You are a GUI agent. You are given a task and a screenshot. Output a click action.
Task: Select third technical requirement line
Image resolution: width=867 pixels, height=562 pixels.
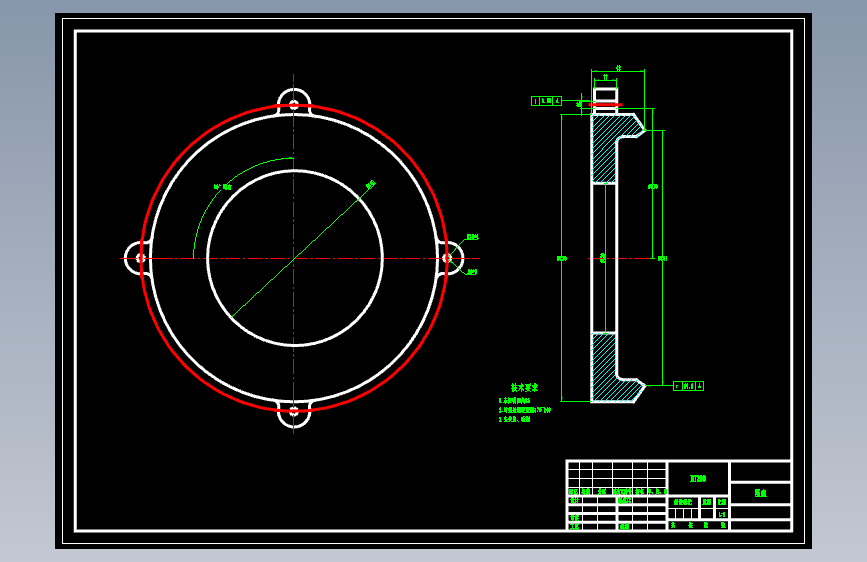[x=514, y=419]
